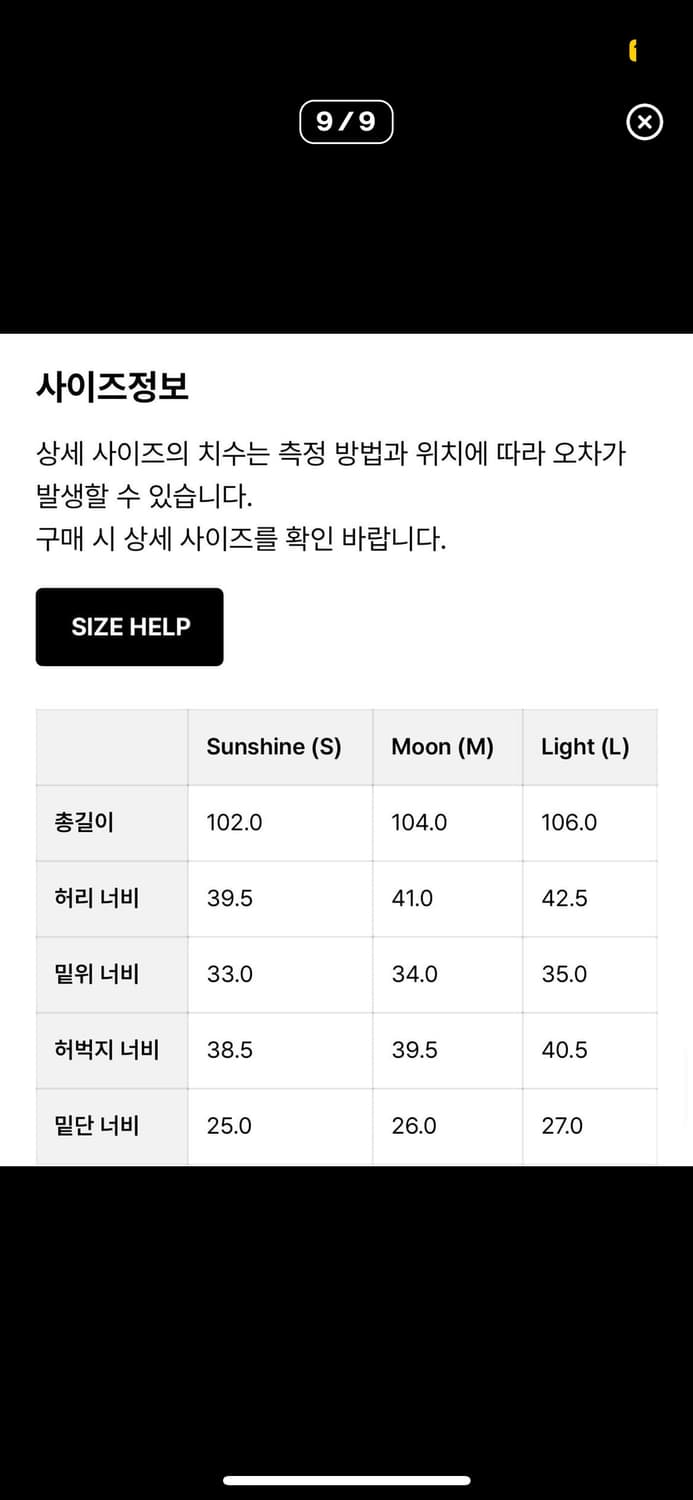Screen dimensions: 693x1500
Task: Tap the home indicator bar
Action: click(x=346, y=1480)
